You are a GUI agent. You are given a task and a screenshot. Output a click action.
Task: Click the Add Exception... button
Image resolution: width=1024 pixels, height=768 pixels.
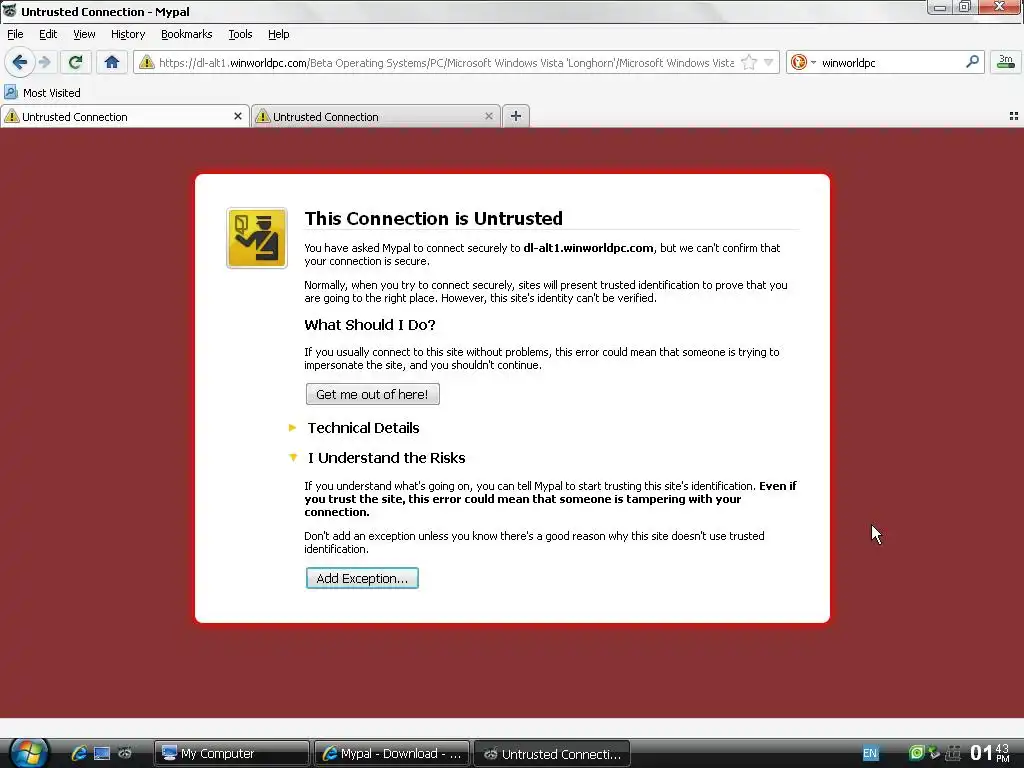[x=362, y=578]
